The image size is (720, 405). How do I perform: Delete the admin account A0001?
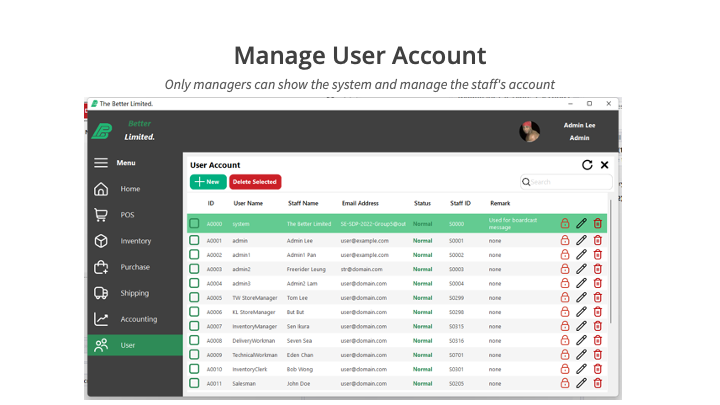coord(597,240)
